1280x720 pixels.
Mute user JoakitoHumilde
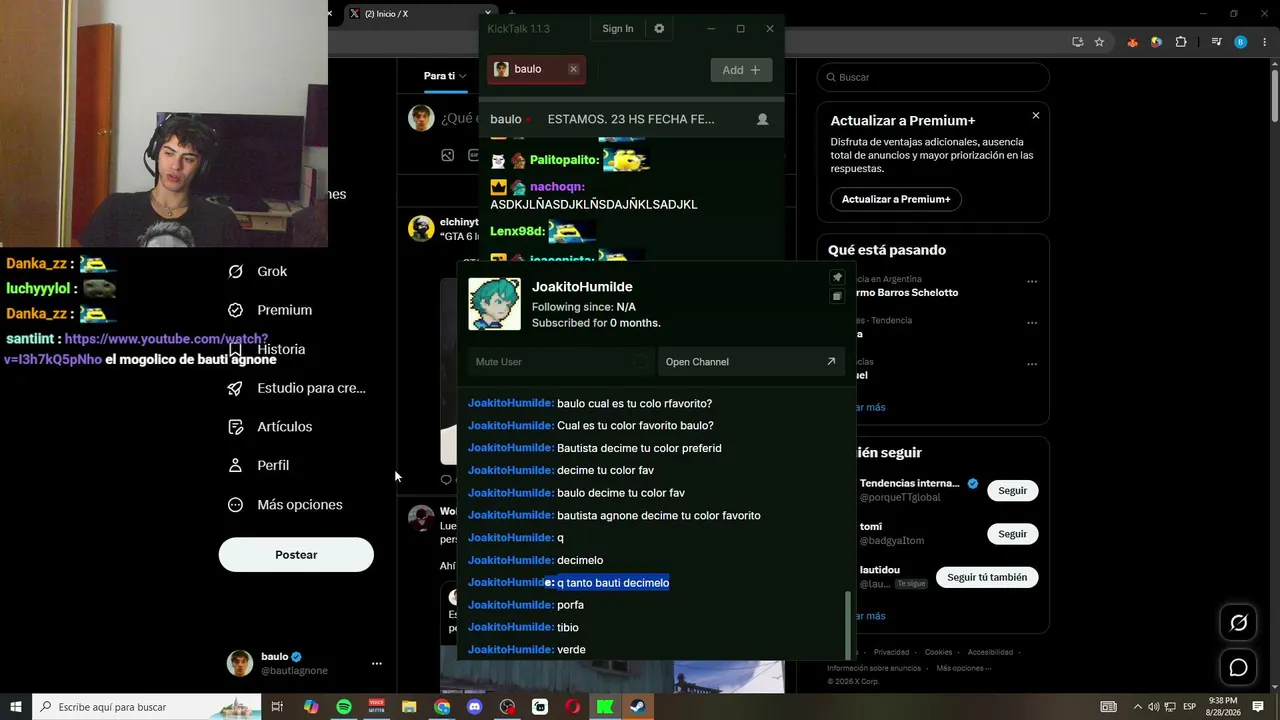[x=561, y=362]
